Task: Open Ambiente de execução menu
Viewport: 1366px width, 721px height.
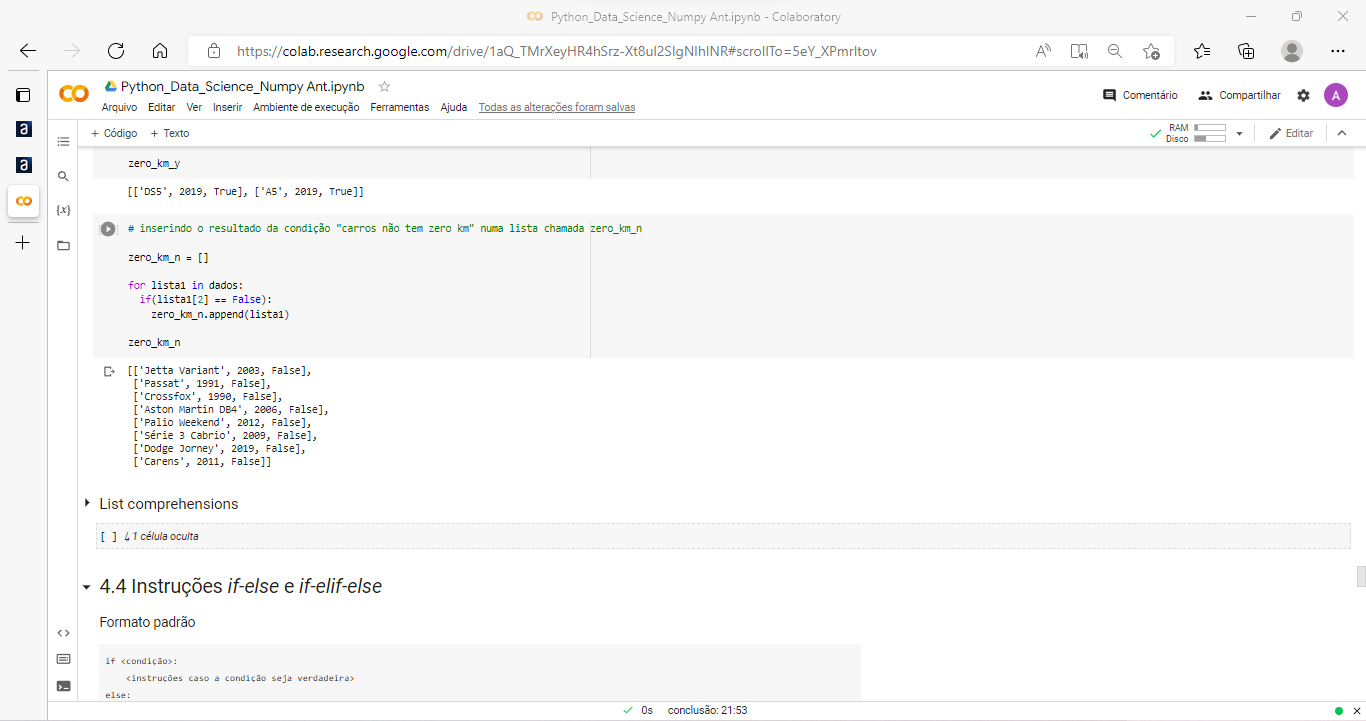Action: click(x=306, y=107)
